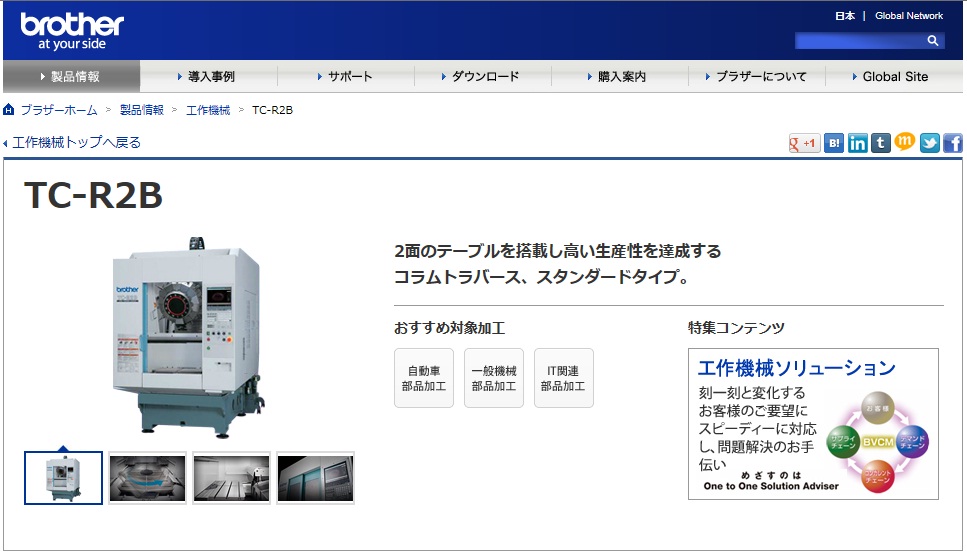
Task: Click the main TC-R2B machine image
Action: pyautogui.click(x=188, y=337)
